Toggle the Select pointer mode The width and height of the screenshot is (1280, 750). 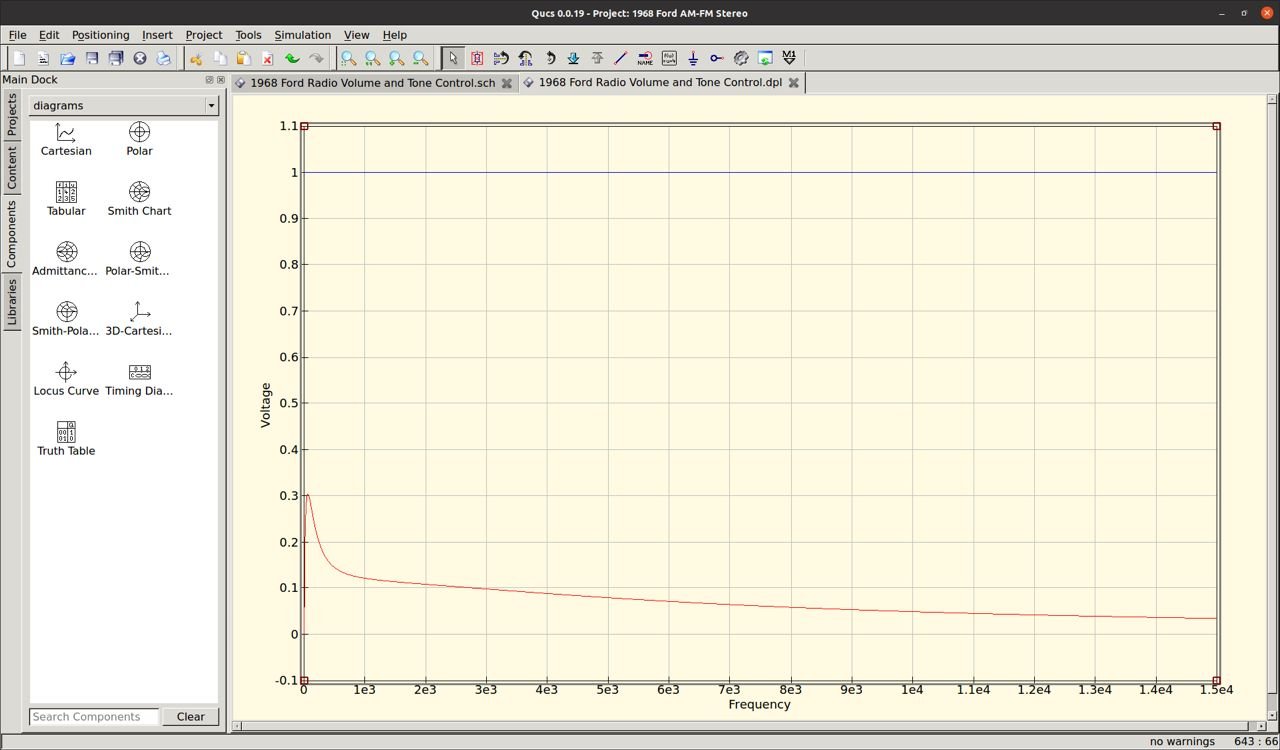[x=453, y=59]
